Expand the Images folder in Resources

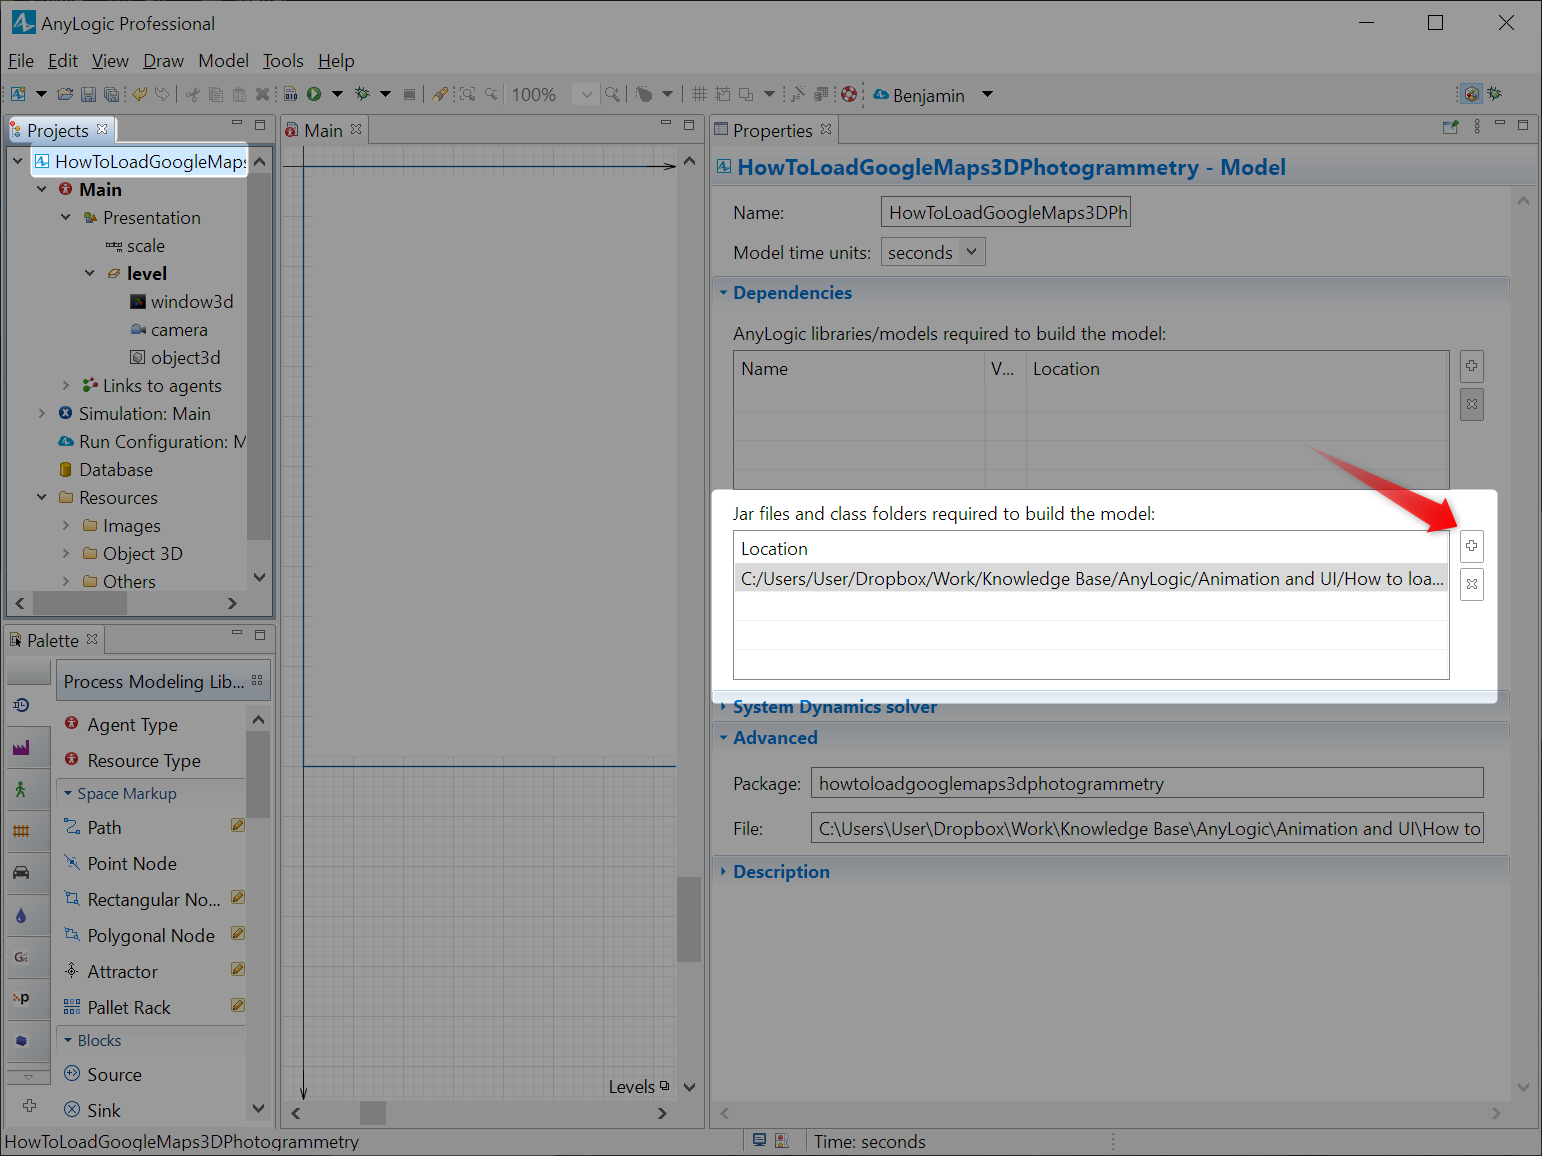click(65, 525)
